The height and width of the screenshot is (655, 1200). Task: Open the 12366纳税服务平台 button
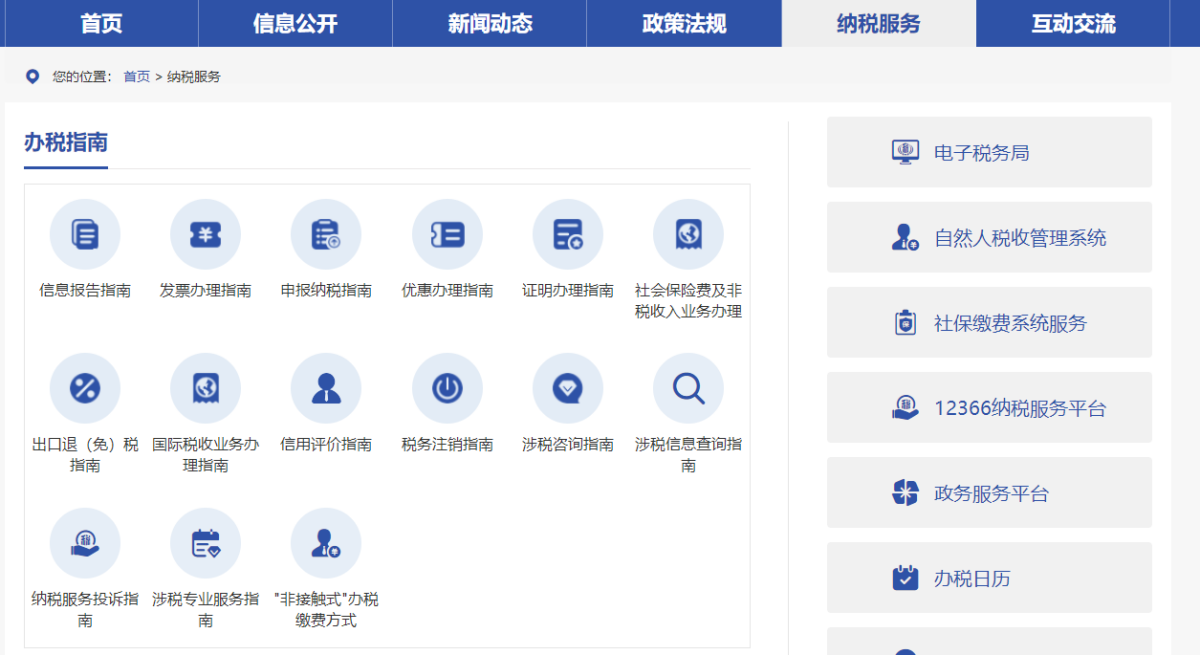[989, 408]
